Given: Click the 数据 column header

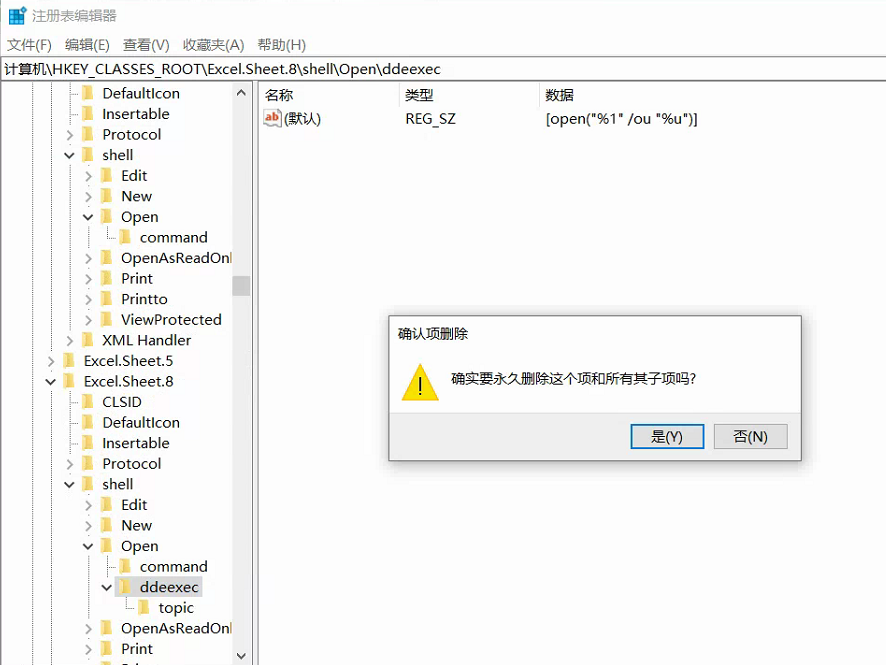Looking at the screenshot, I should click(559, 95).
